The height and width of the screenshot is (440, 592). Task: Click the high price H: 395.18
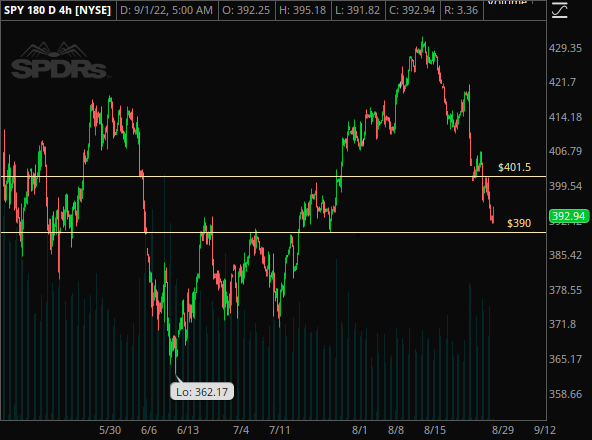[302, 10]
